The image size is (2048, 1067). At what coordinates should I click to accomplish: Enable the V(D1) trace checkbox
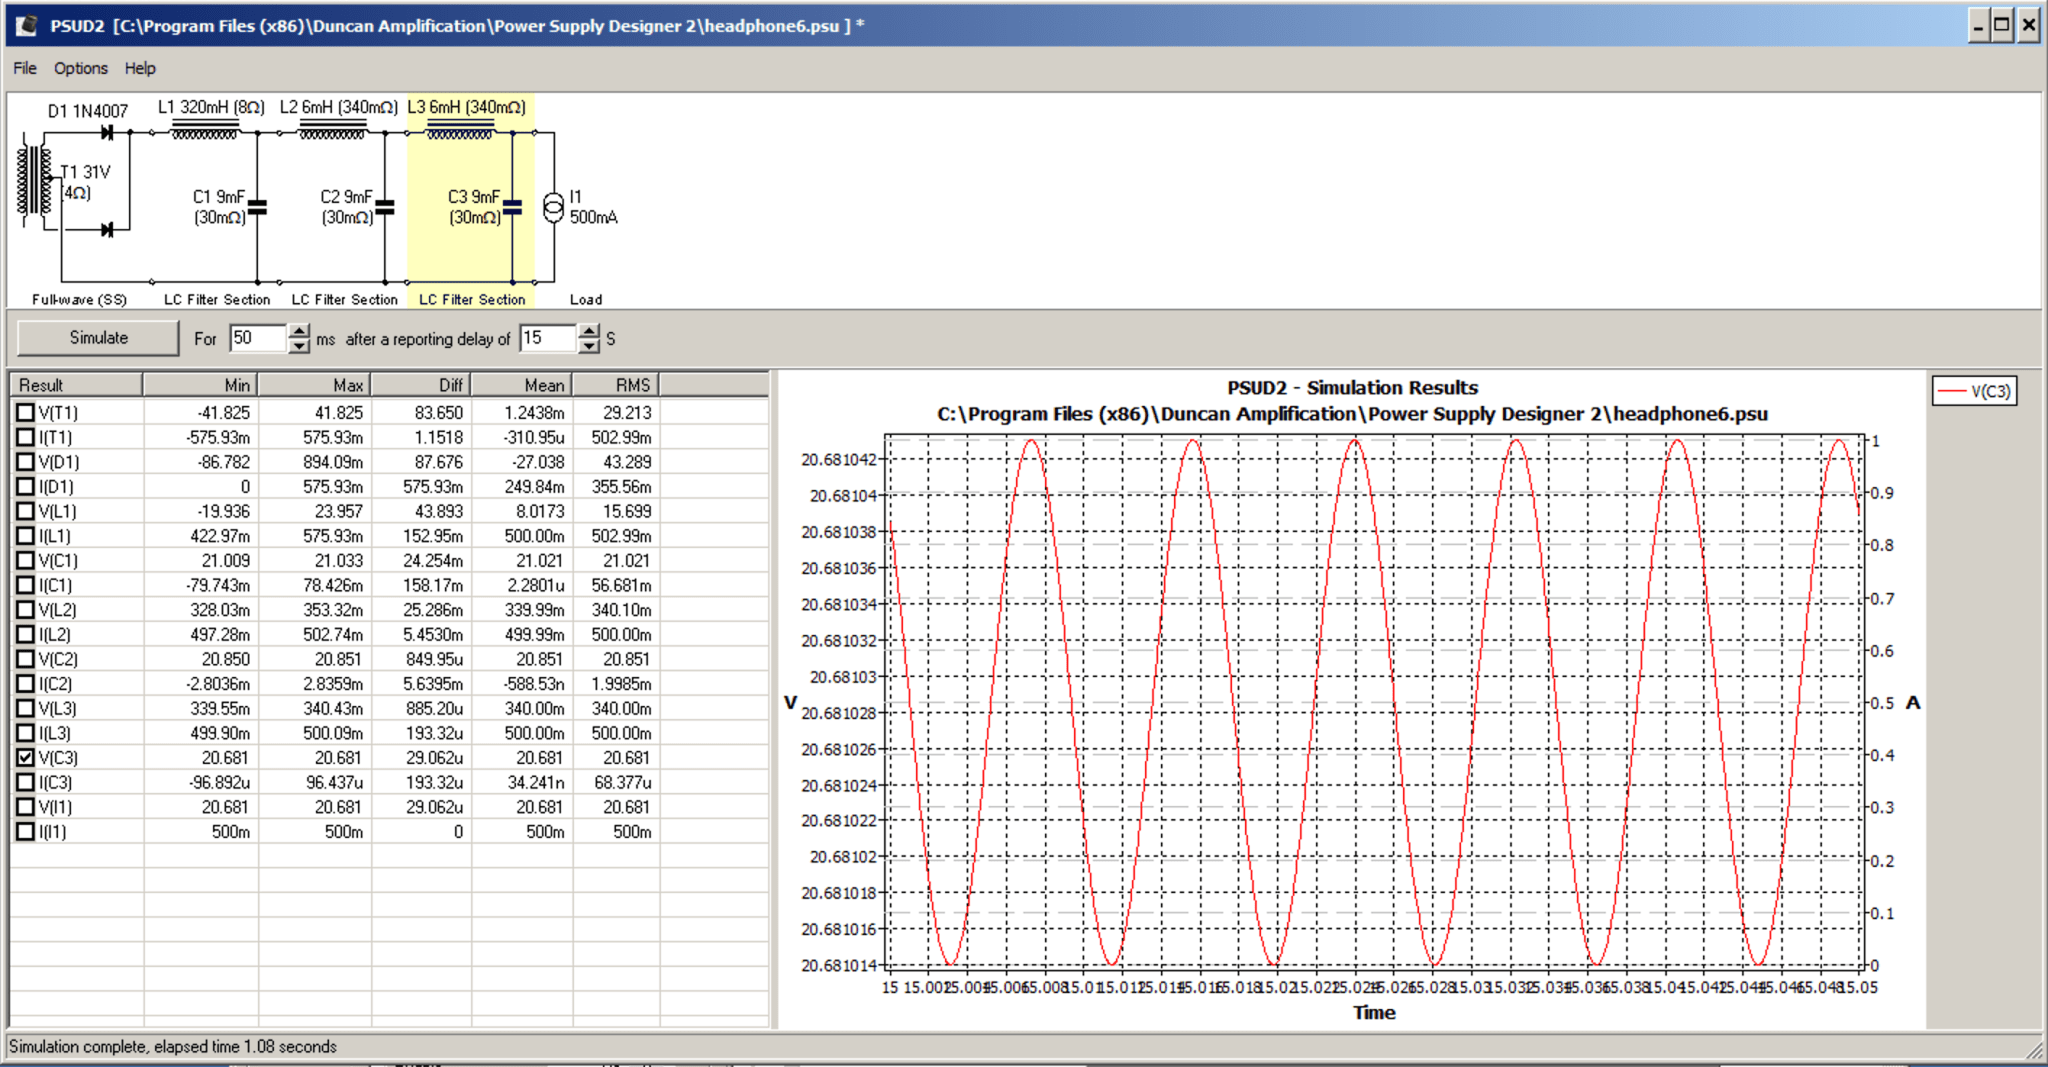(26, 462)
